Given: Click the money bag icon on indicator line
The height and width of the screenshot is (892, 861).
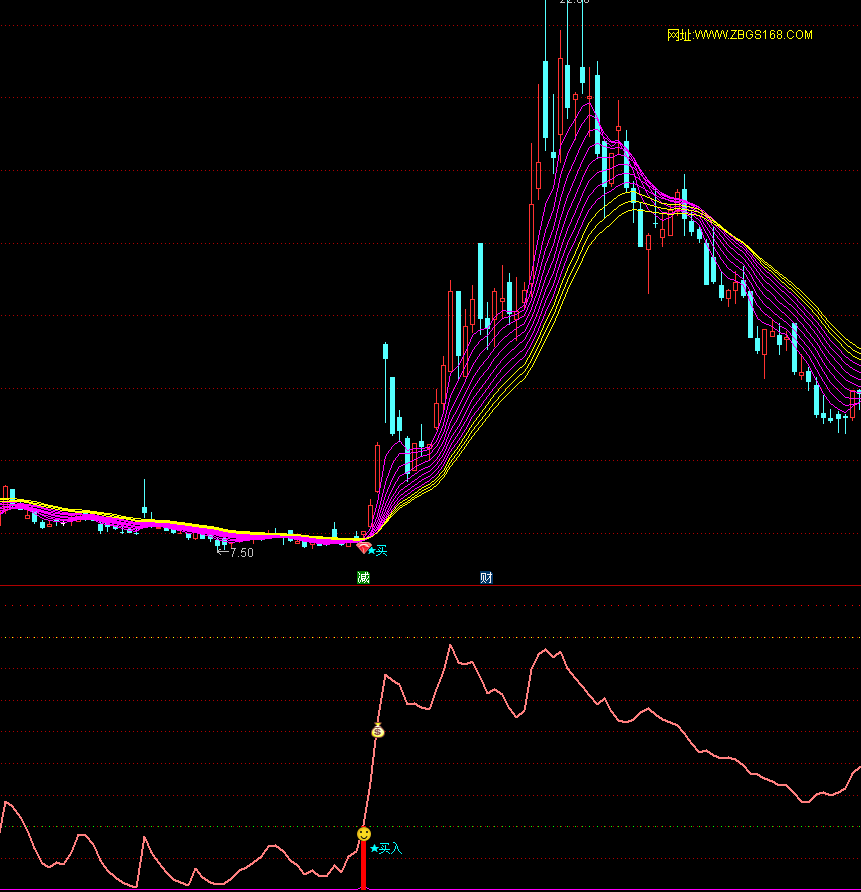Looking at the screenshot, I should 378,730.
